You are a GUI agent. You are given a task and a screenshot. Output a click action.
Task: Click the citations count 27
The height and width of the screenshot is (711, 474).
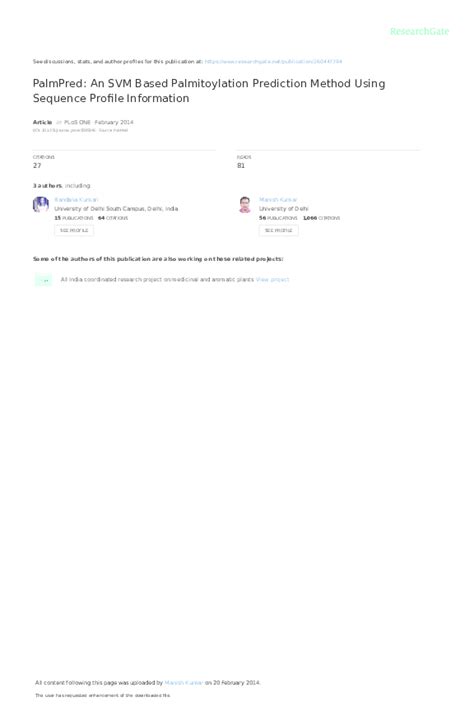pyautogui.click(x=37, y=166)
